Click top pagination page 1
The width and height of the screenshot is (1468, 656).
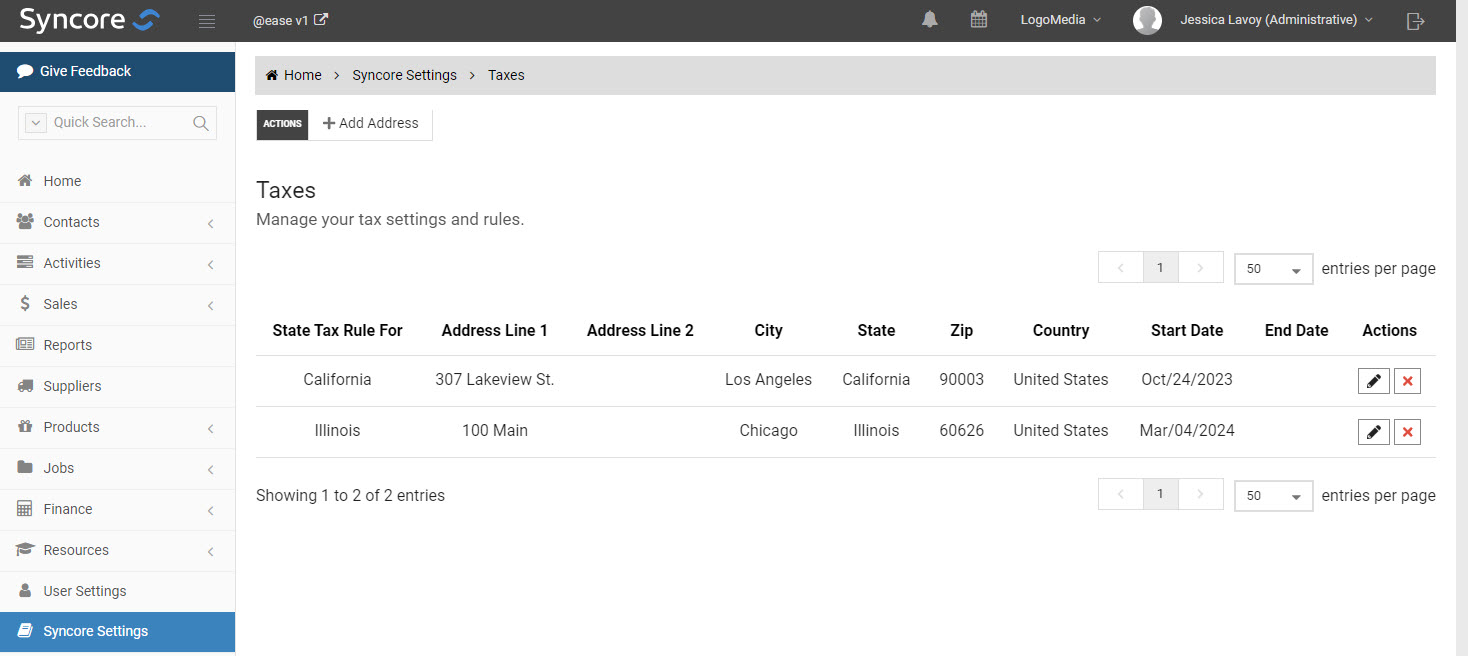(1160, 268)
